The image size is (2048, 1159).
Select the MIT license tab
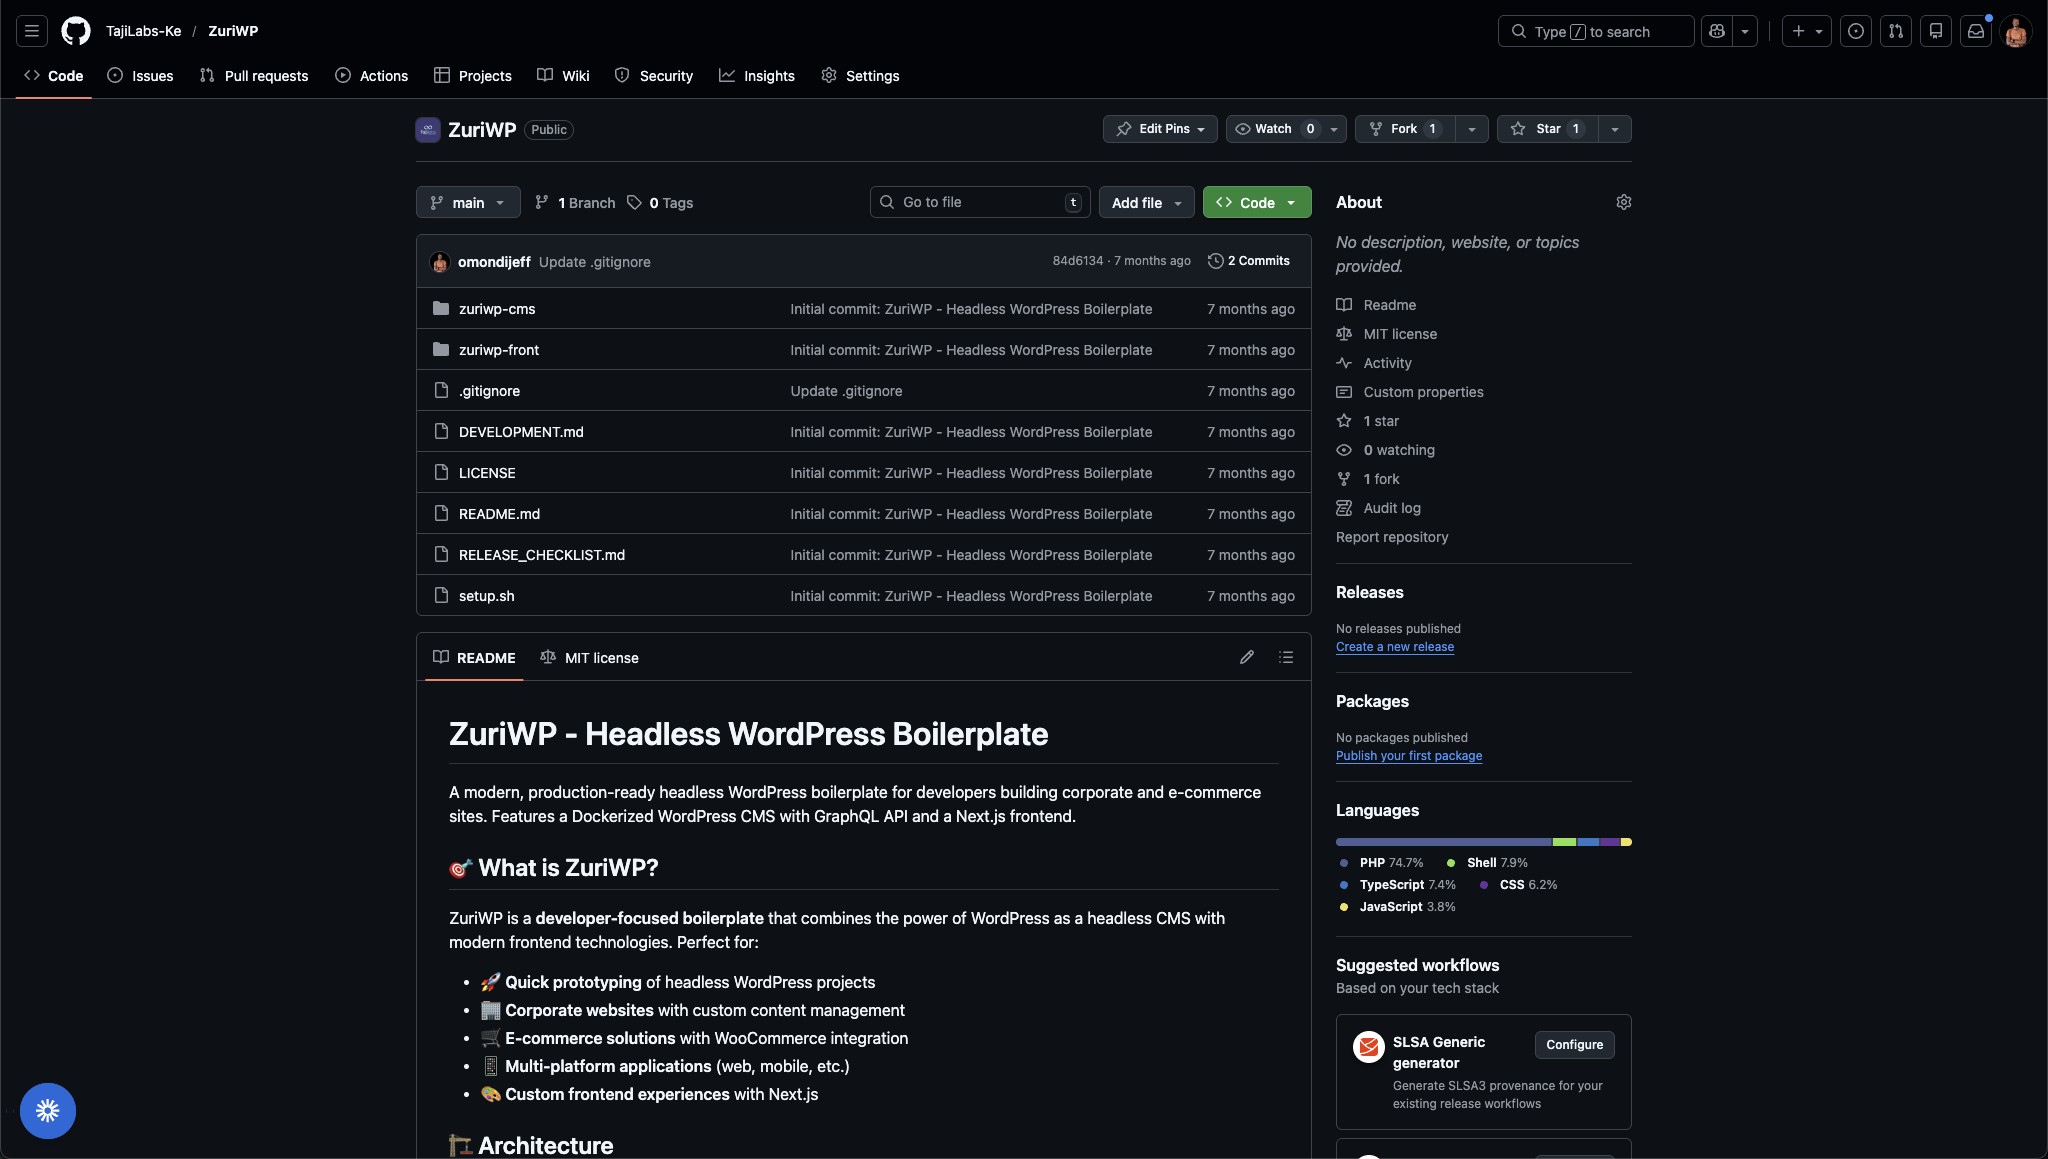click(590, 658)
